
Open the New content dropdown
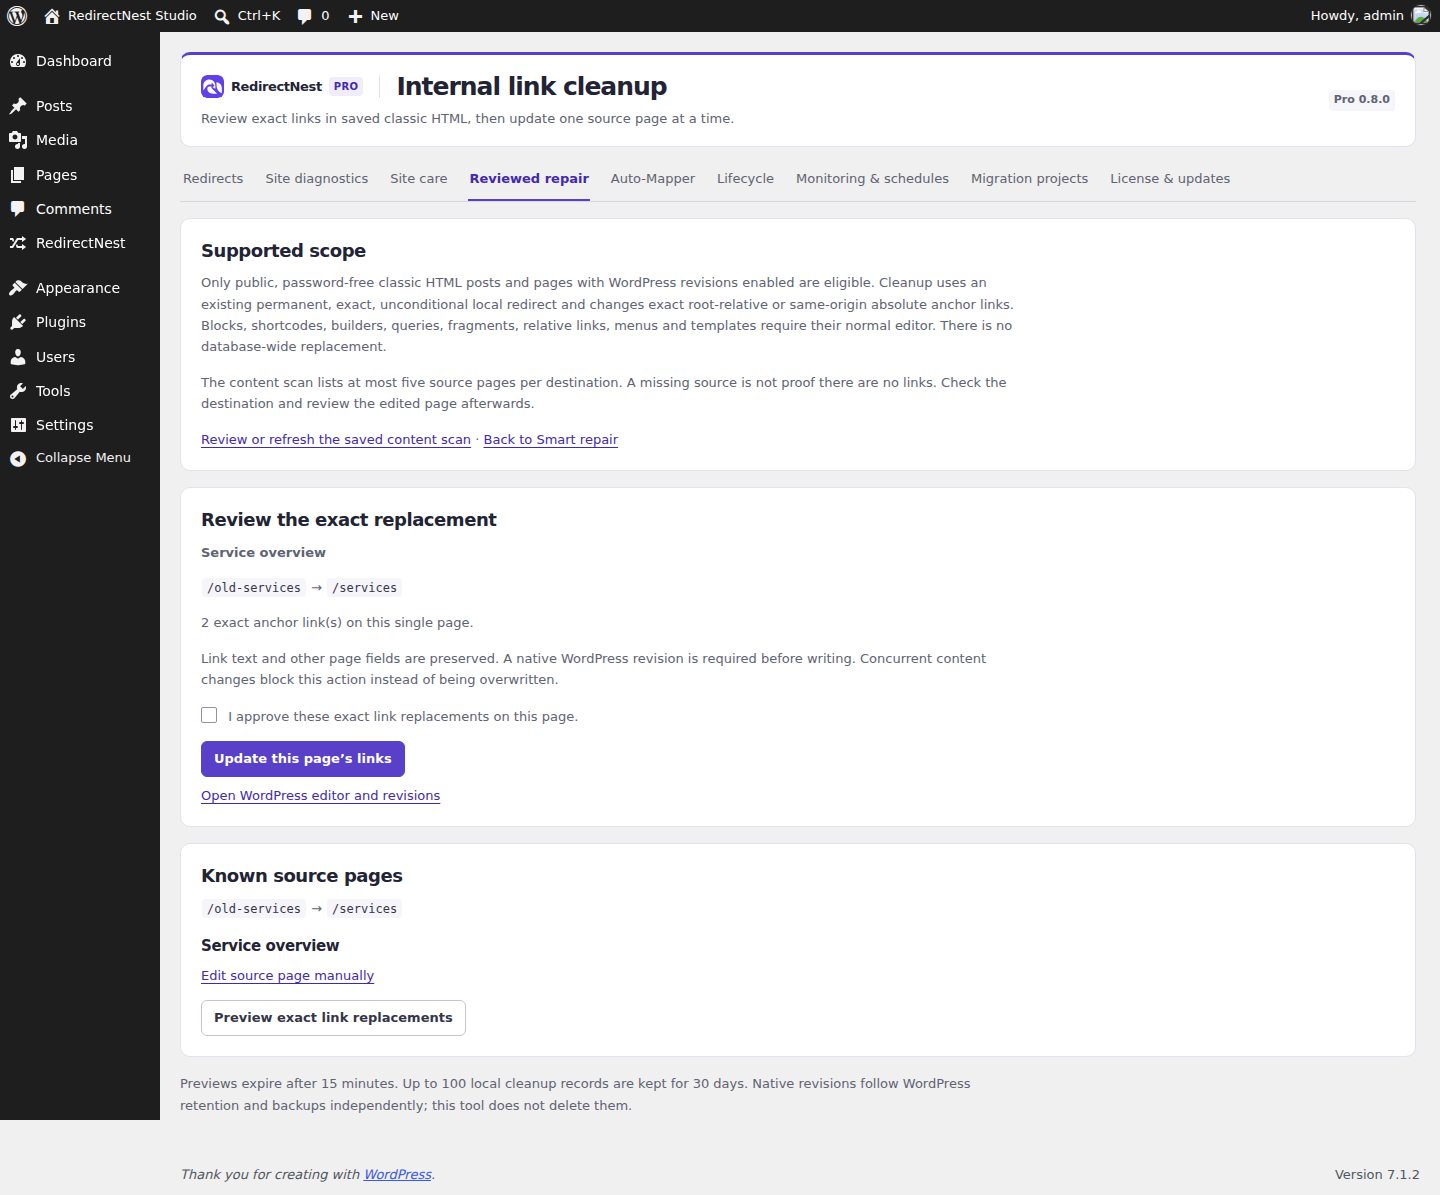[x=373, y=16]
